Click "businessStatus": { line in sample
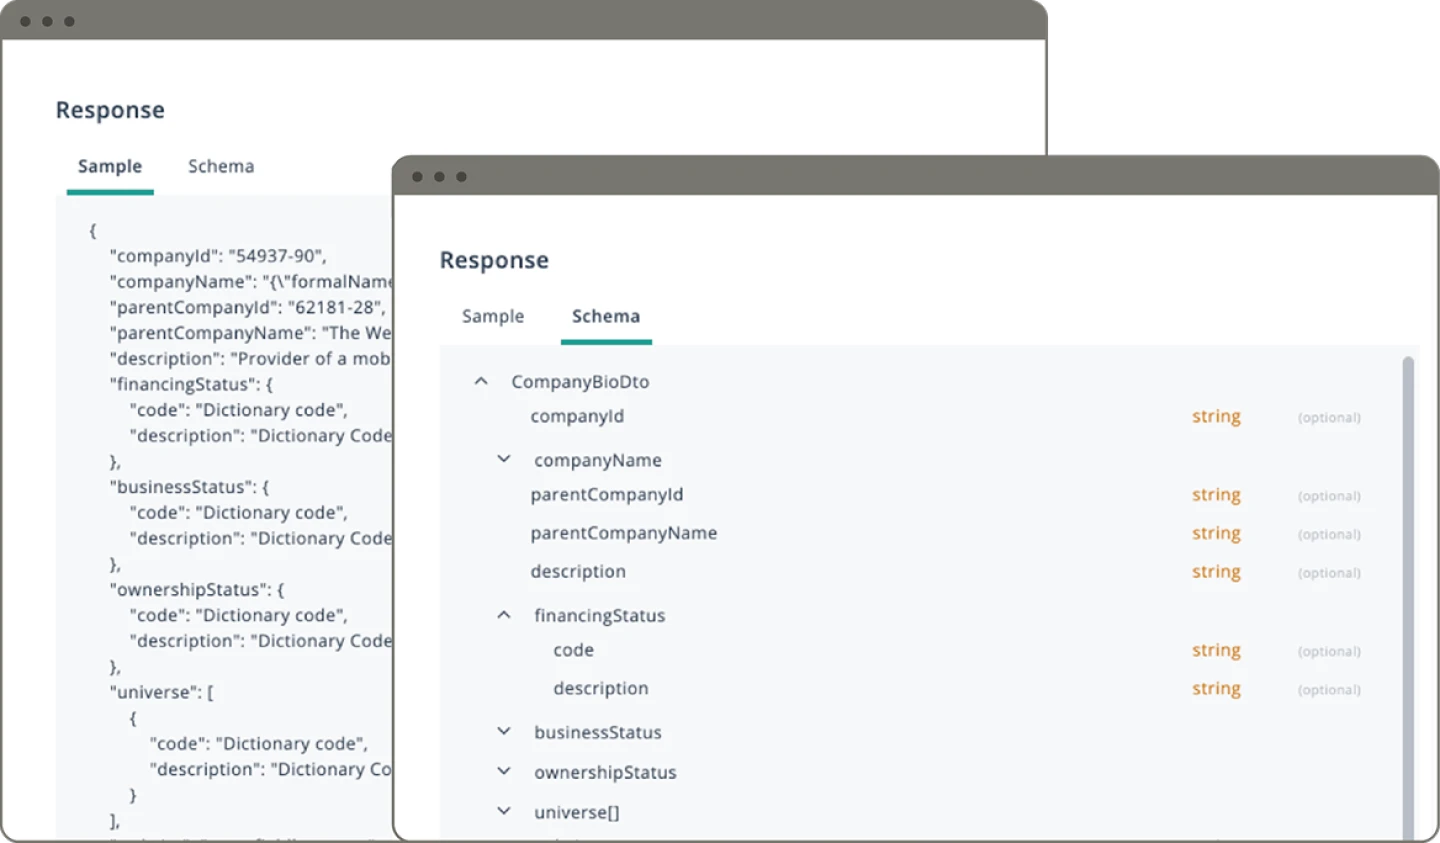Image resolution: width=1440 pixels, height=843 pixels. coord(189,487)
